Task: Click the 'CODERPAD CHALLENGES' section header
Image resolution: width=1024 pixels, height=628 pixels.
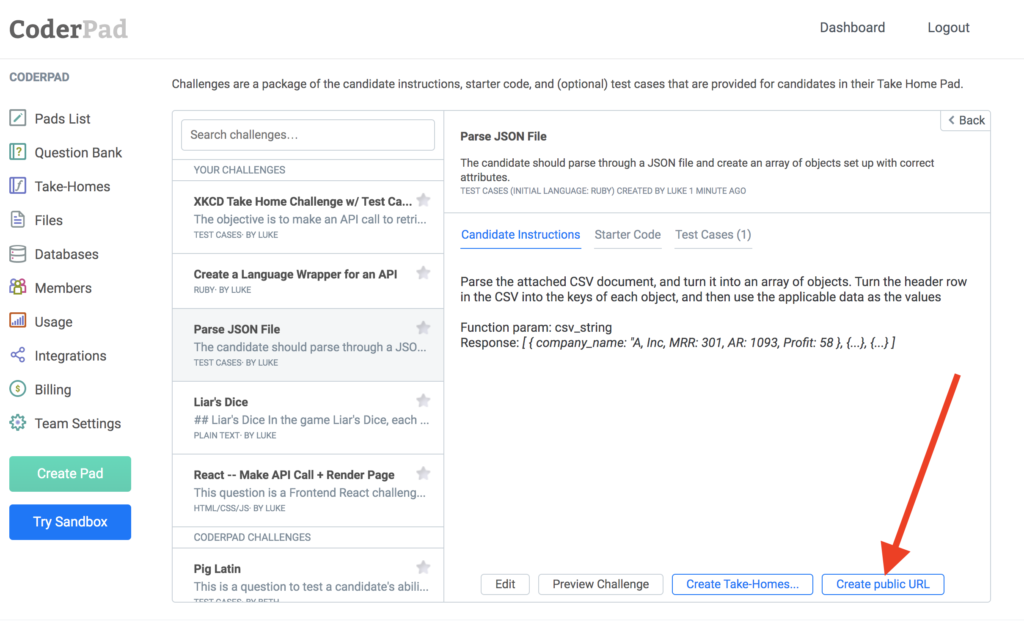Action: pos(252,537)
